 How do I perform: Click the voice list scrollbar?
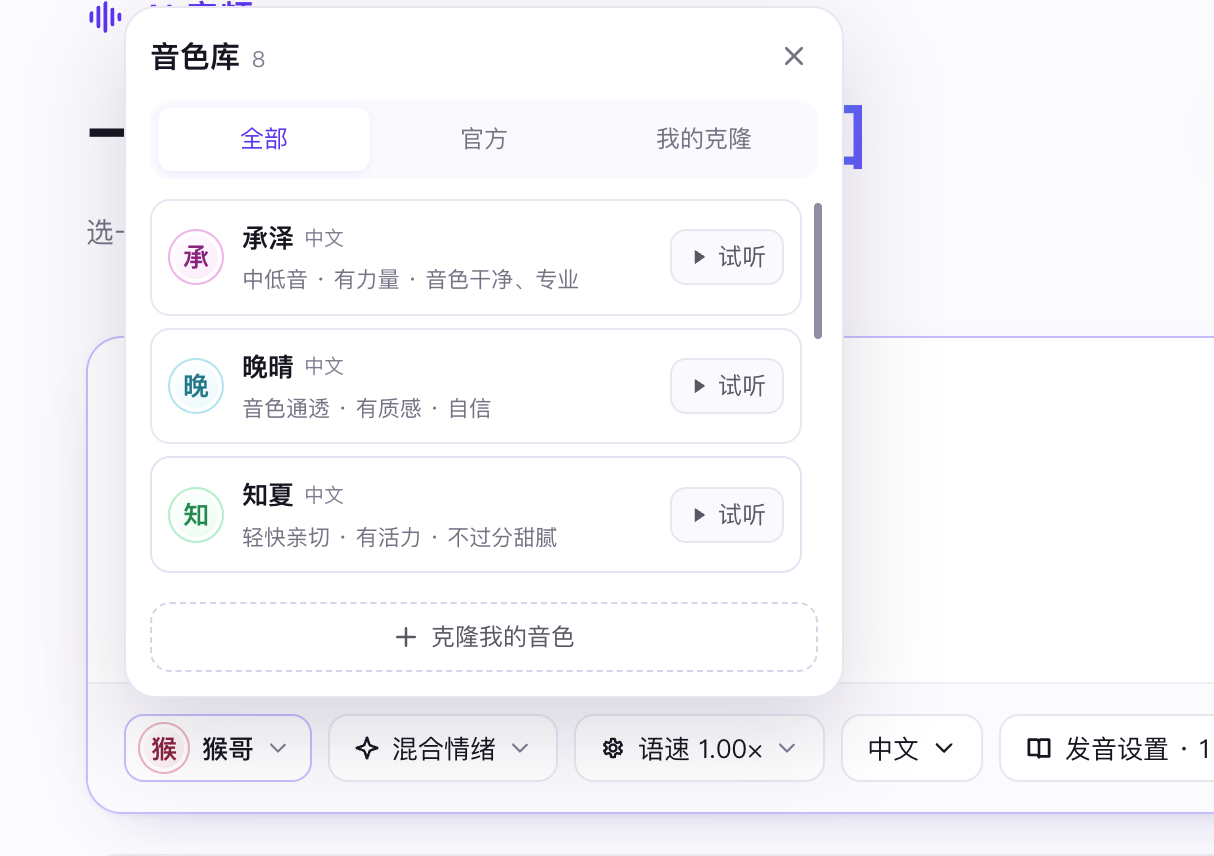[x=818, y=271]
